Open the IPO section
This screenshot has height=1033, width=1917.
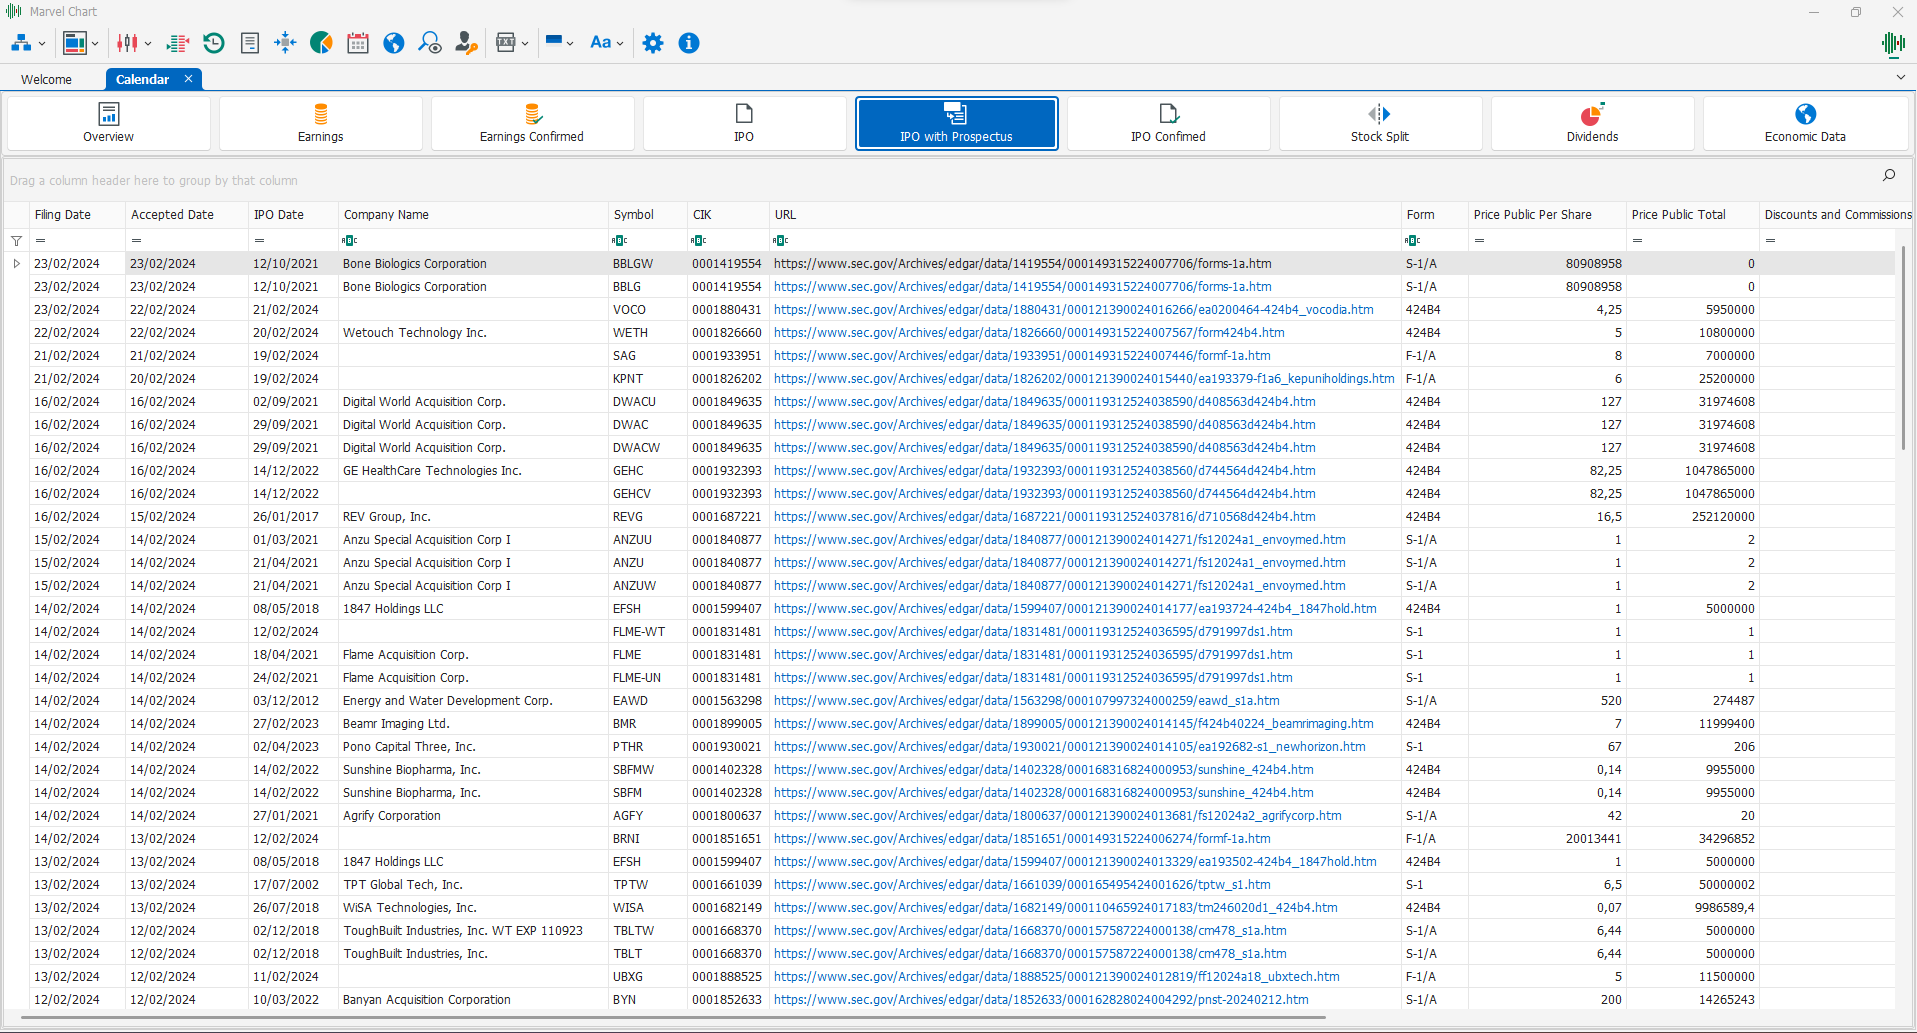pyautogui.click(x=744, y=124)
